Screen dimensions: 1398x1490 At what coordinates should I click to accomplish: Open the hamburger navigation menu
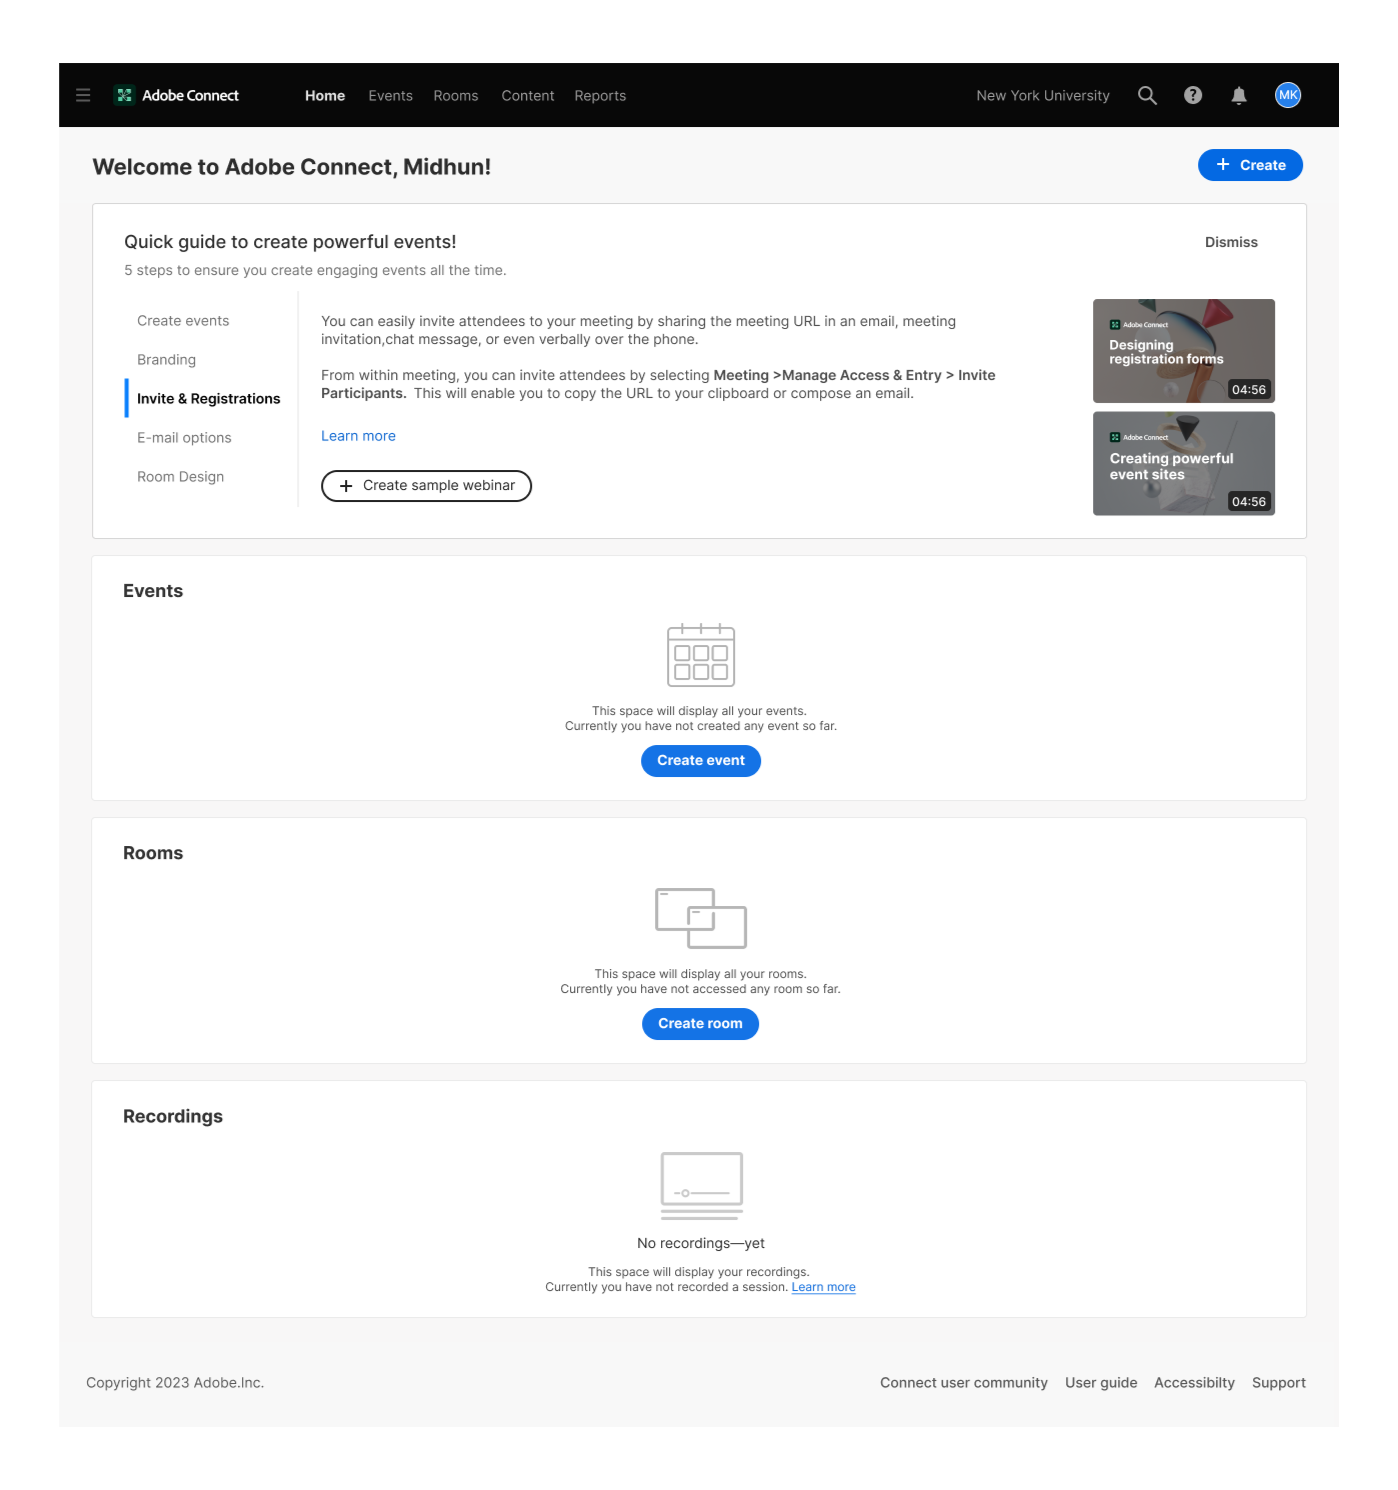(x=83, y=95)
